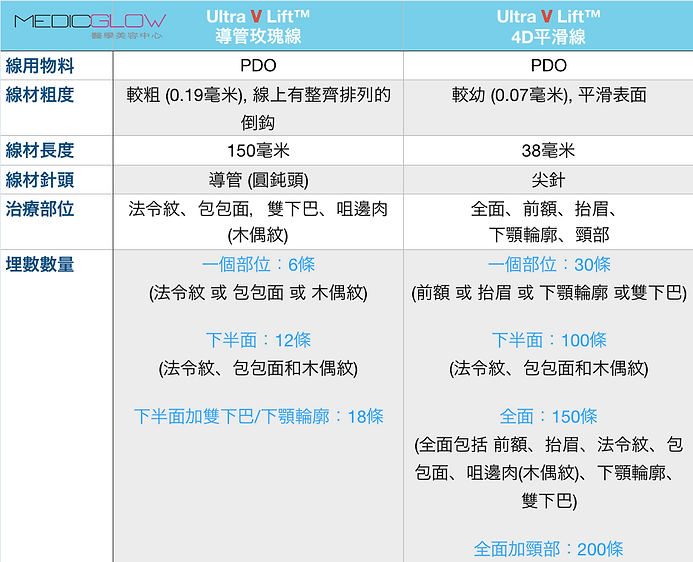
Task: Click the MEDICGLOW logo
Action: 90,26
